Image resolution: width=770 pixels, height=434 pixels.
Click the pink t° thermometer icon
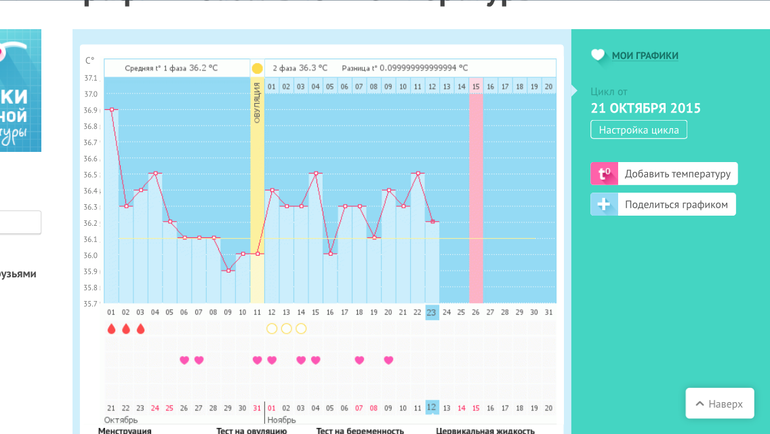(604, 173)
